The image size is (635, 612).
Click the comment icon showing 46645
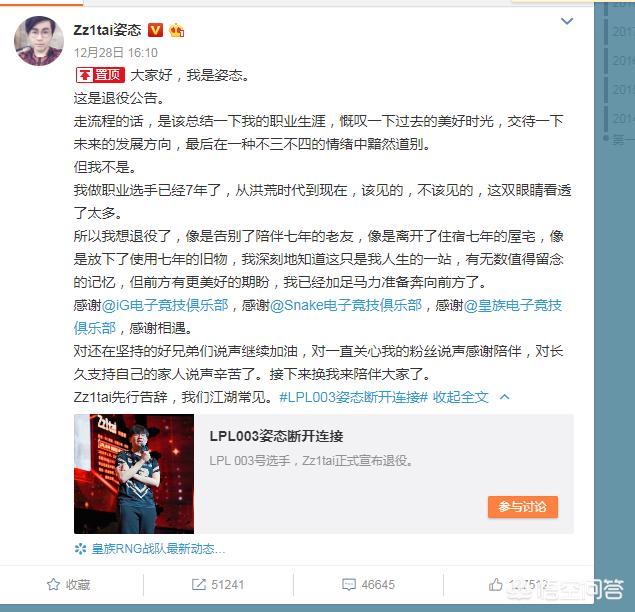[349, 584]
